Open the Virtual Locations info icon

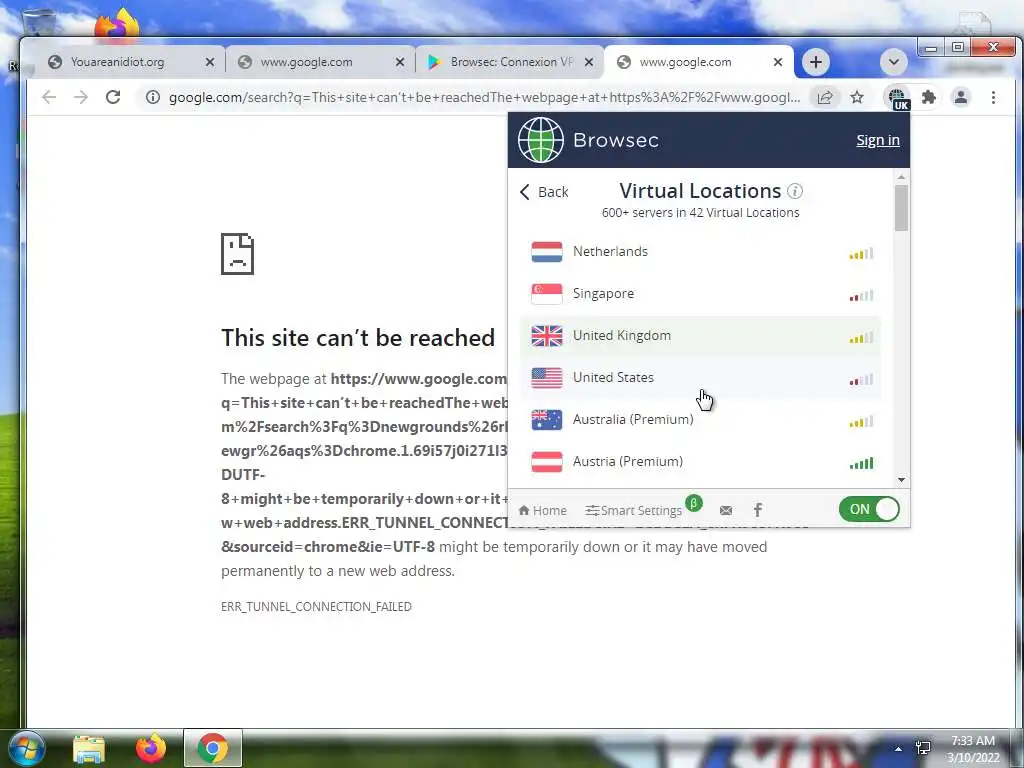pyautogui.click(x=795, y=191)
